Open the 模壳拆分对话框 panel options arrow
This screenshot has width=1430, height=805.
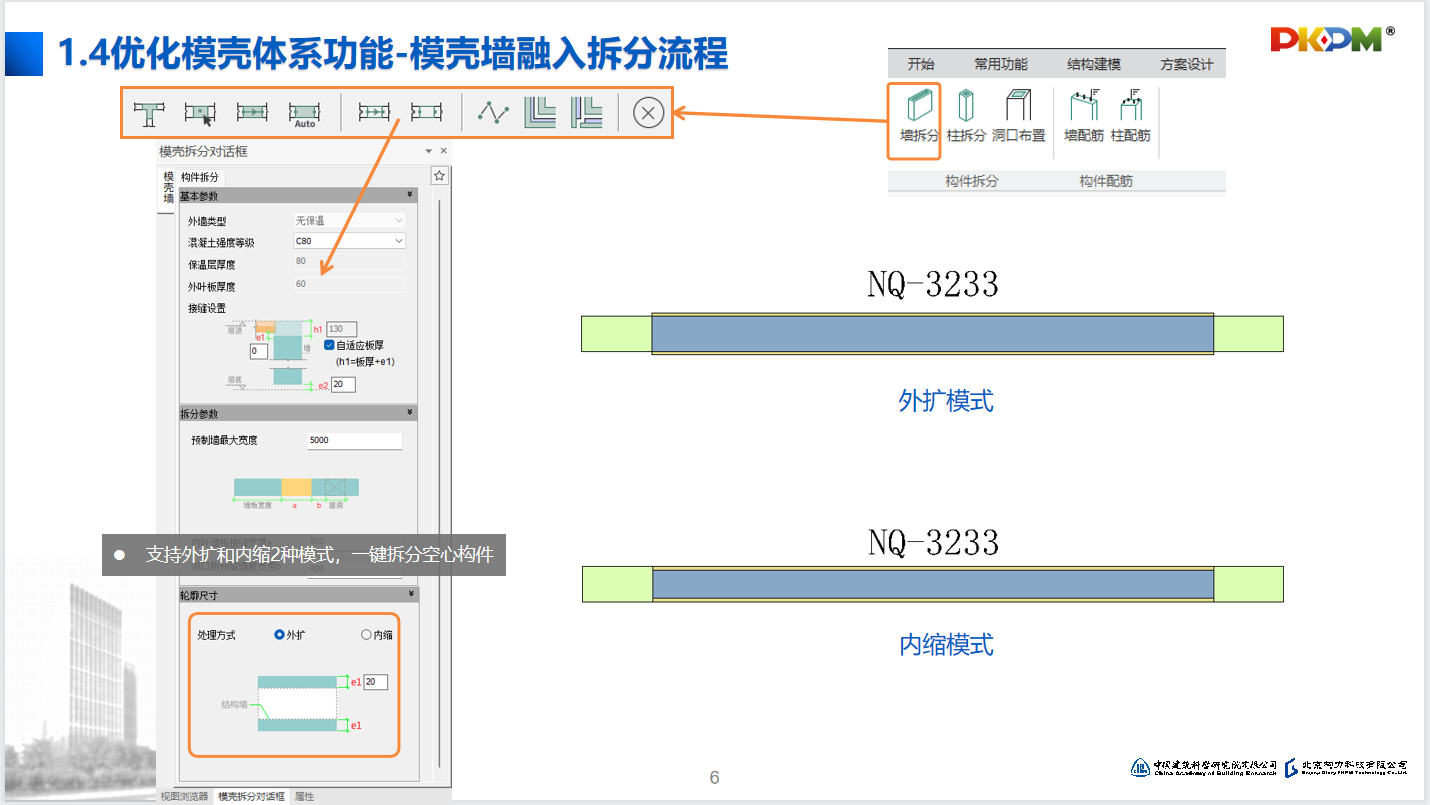429,151
